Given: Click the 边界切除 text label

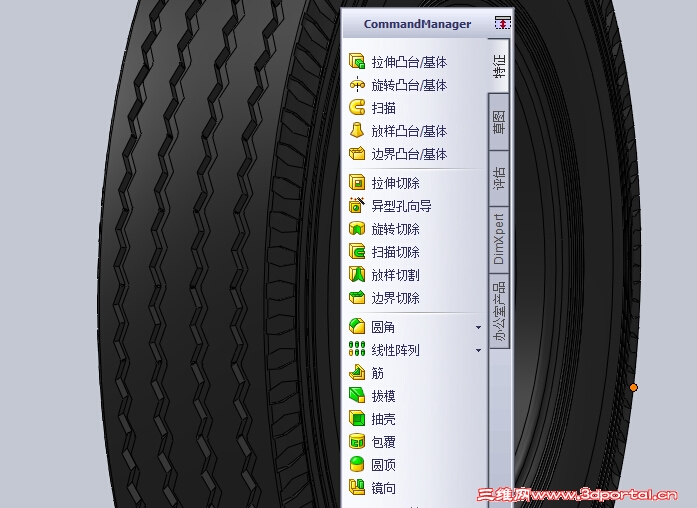Looking at the screenshot, I should coord(395,299).
